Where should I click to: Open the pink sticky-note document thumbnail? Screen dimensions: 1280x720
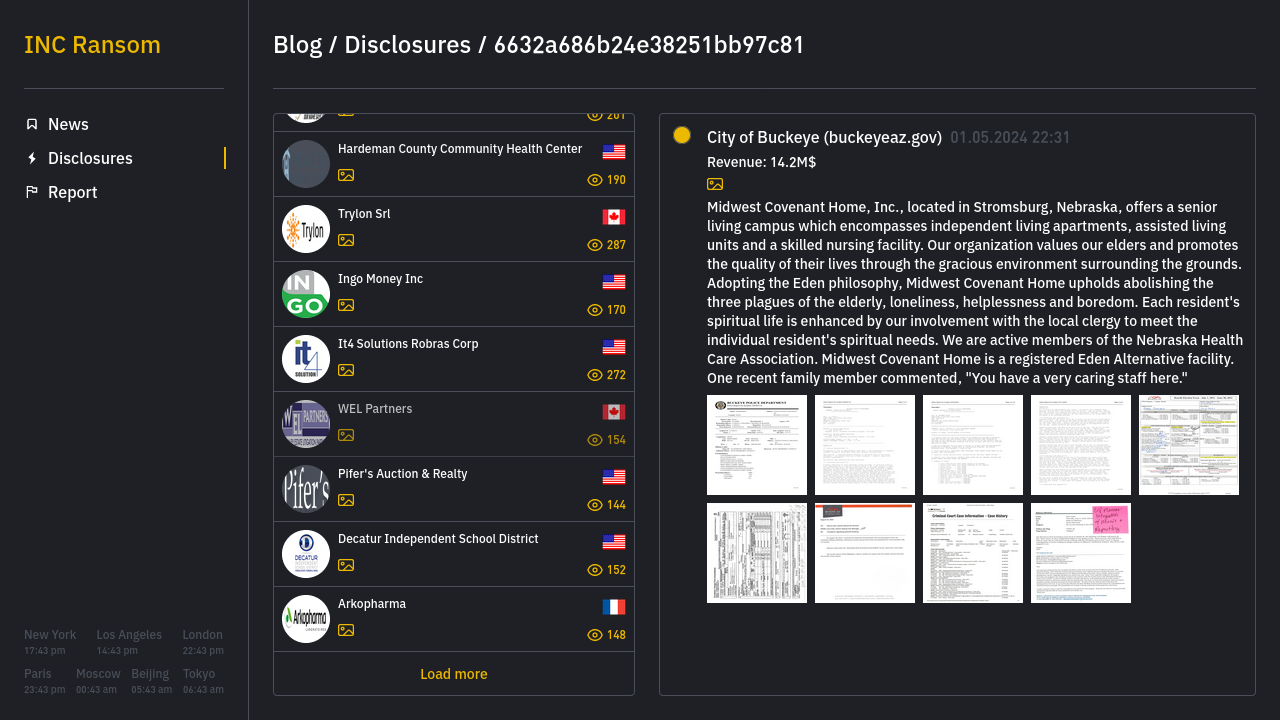tap(1081, 553)
